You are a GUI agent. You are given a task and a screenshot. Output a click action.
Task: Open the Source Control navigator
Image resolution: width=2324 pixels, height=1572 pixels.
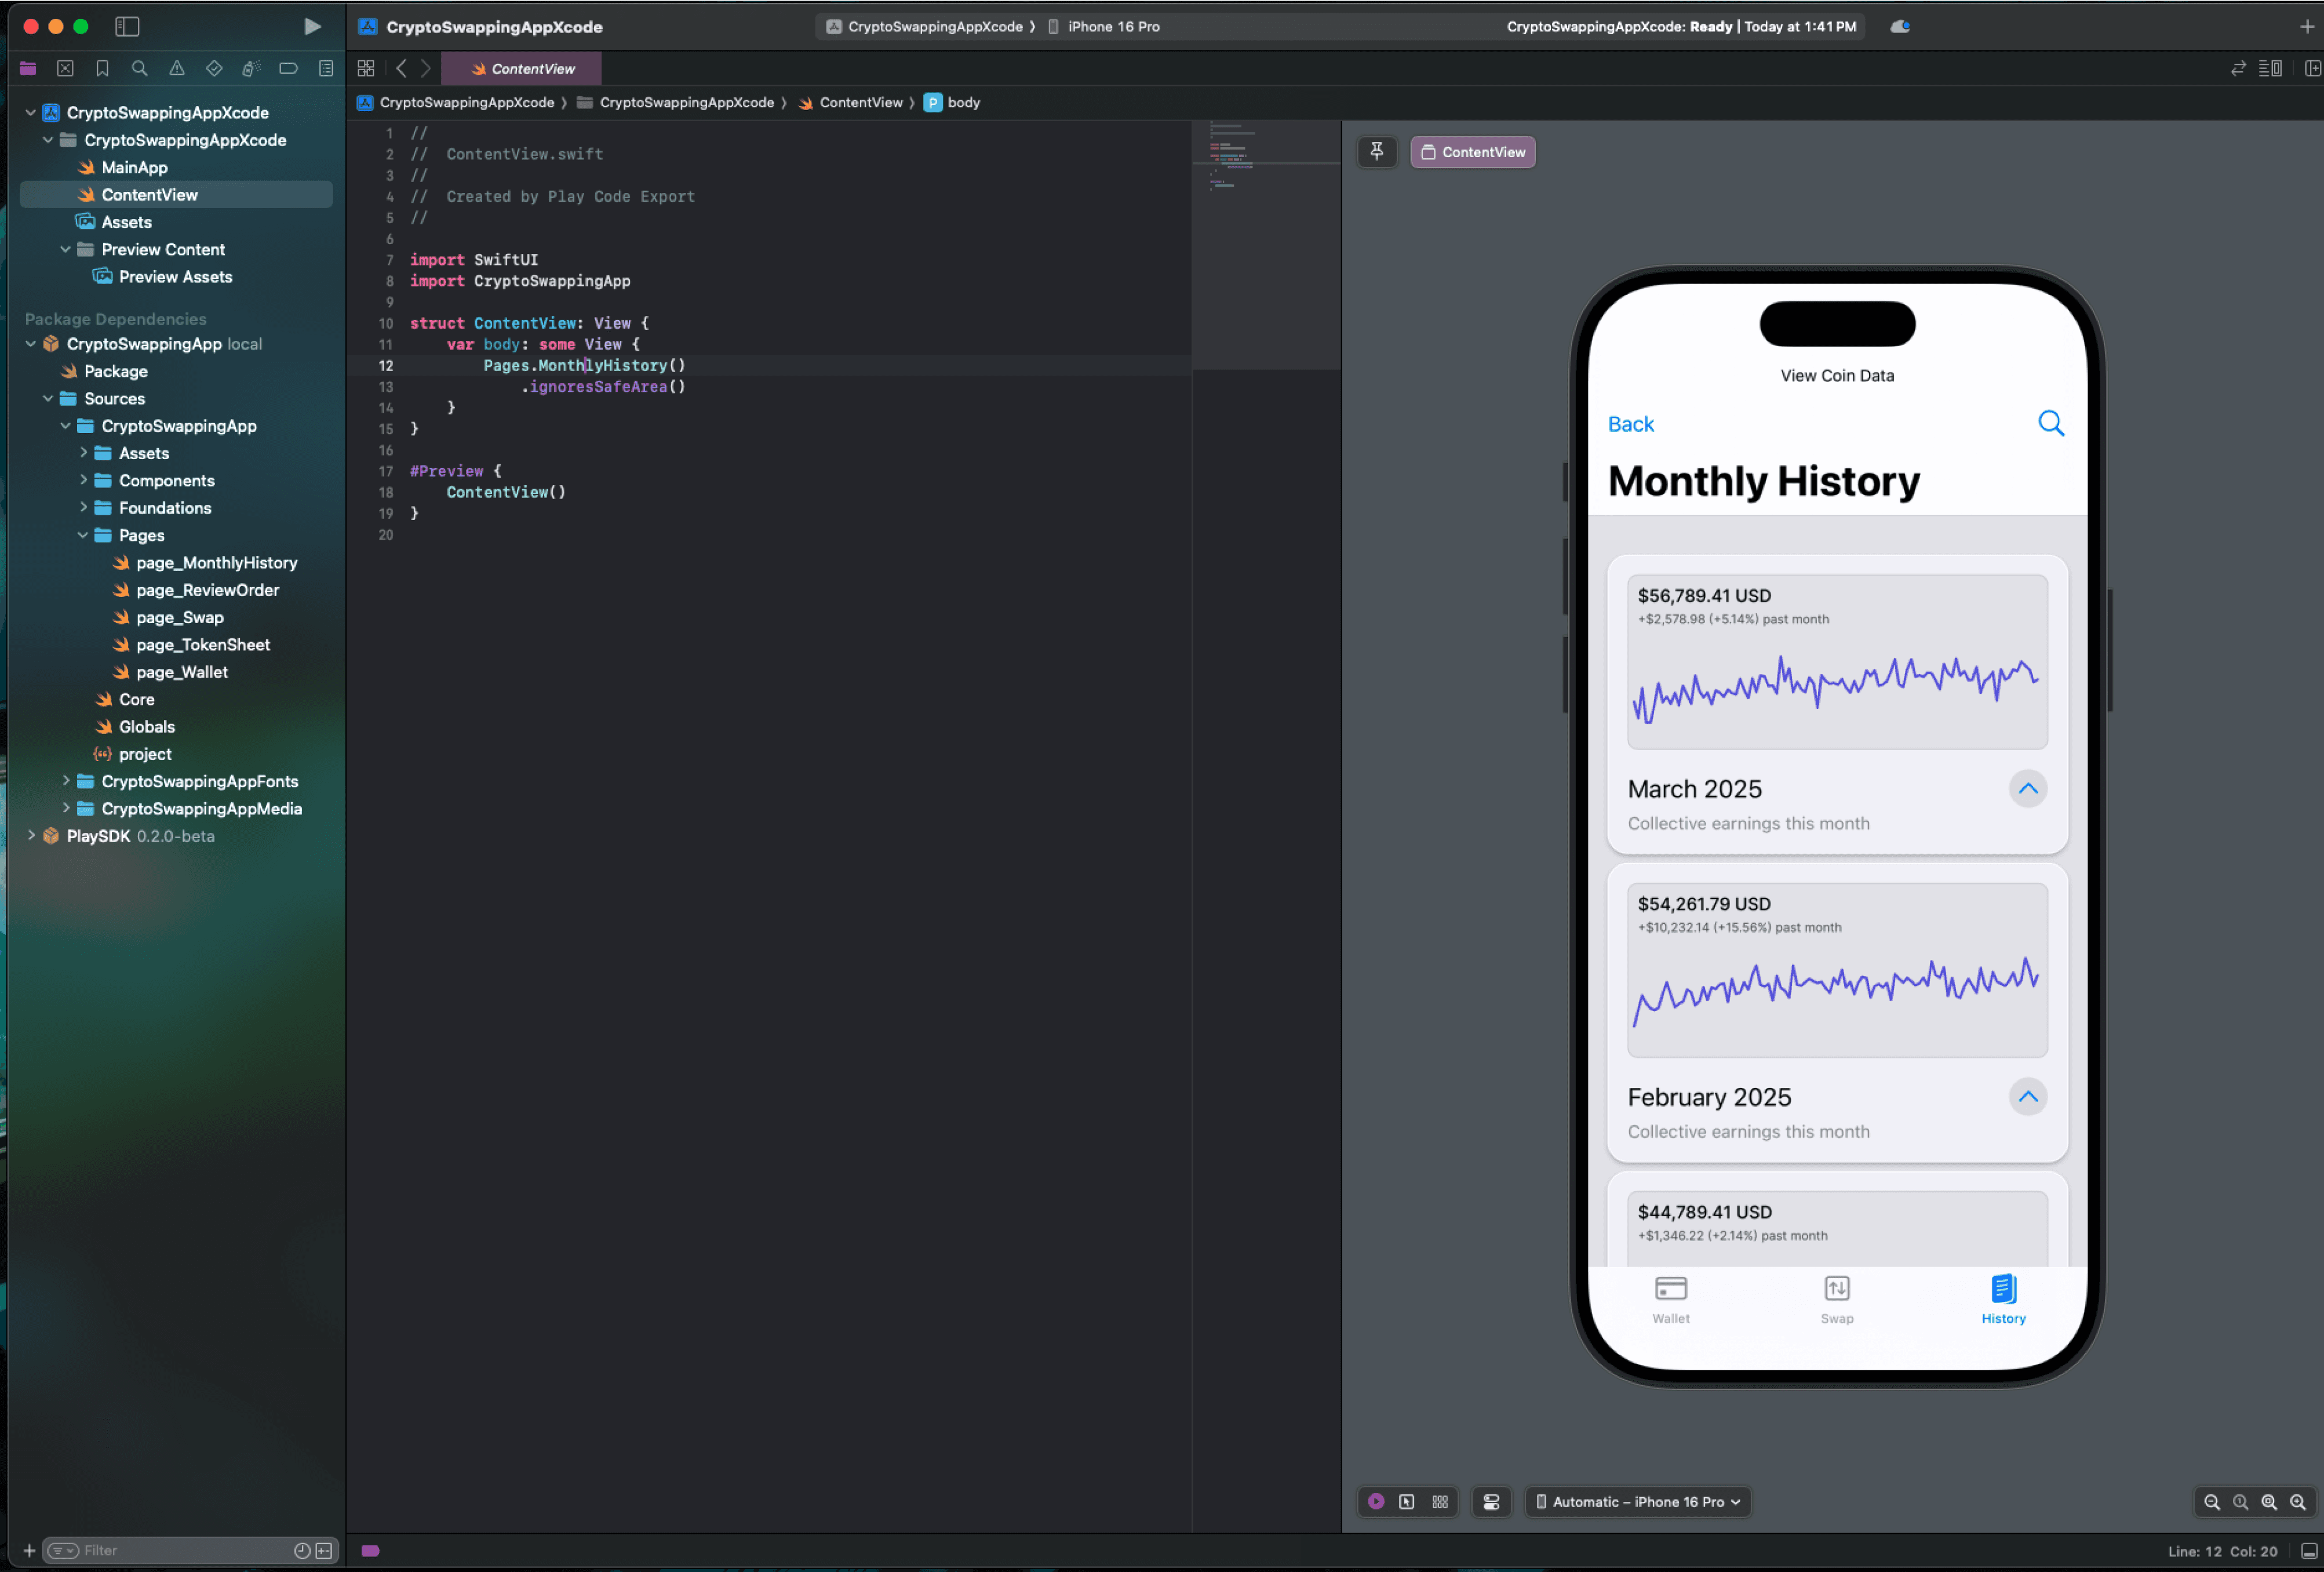(65, 68)
